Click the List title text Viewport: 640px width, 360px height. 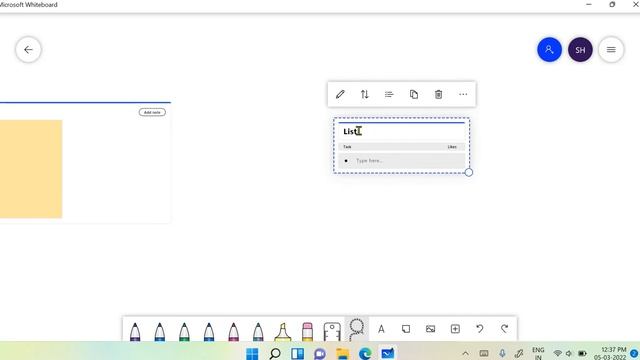(x=351, y=131)
